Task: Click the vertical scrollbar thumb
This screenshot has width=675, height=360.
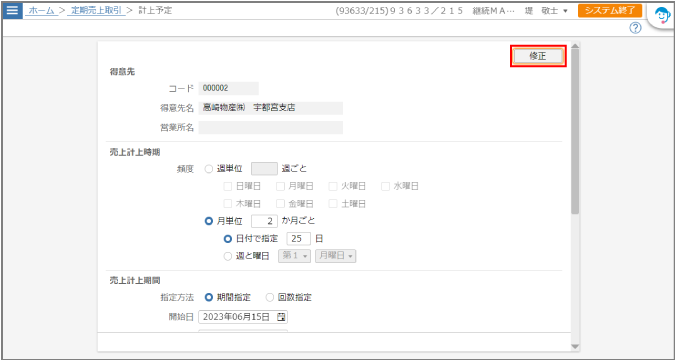Action: pyautogui.click(x=575, y=131)
